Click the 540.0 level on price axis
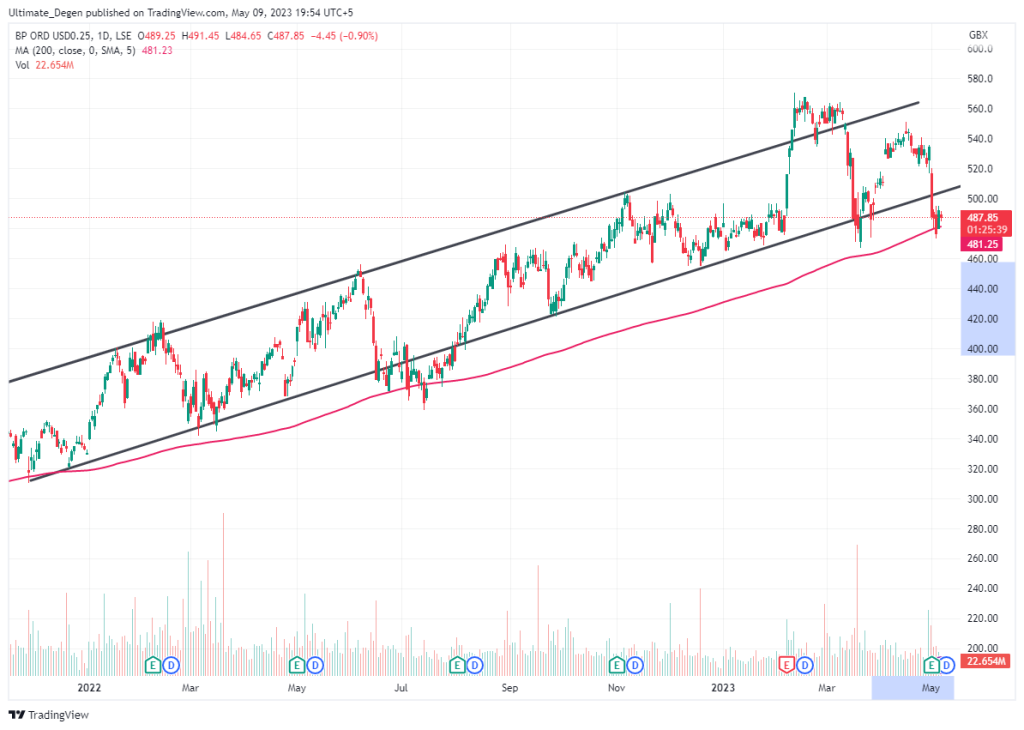This screenshot has width=1024, height=730. (980, 138)
